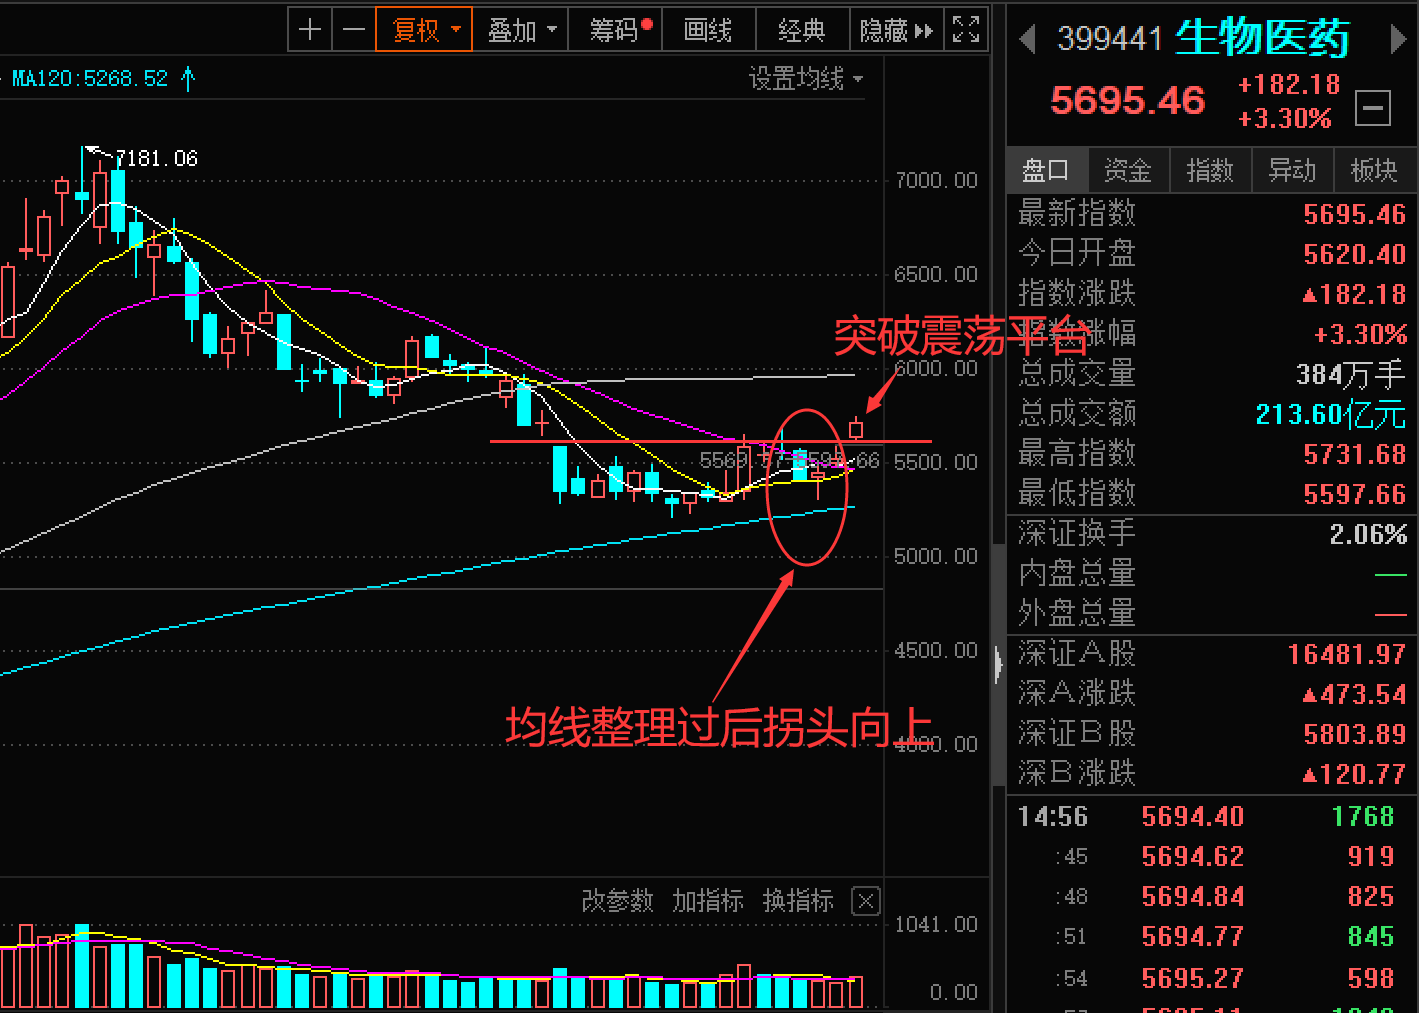The image size is (1419, 1013).
Task: Select the 资金 tab
Action: (x=1128, y=171)
